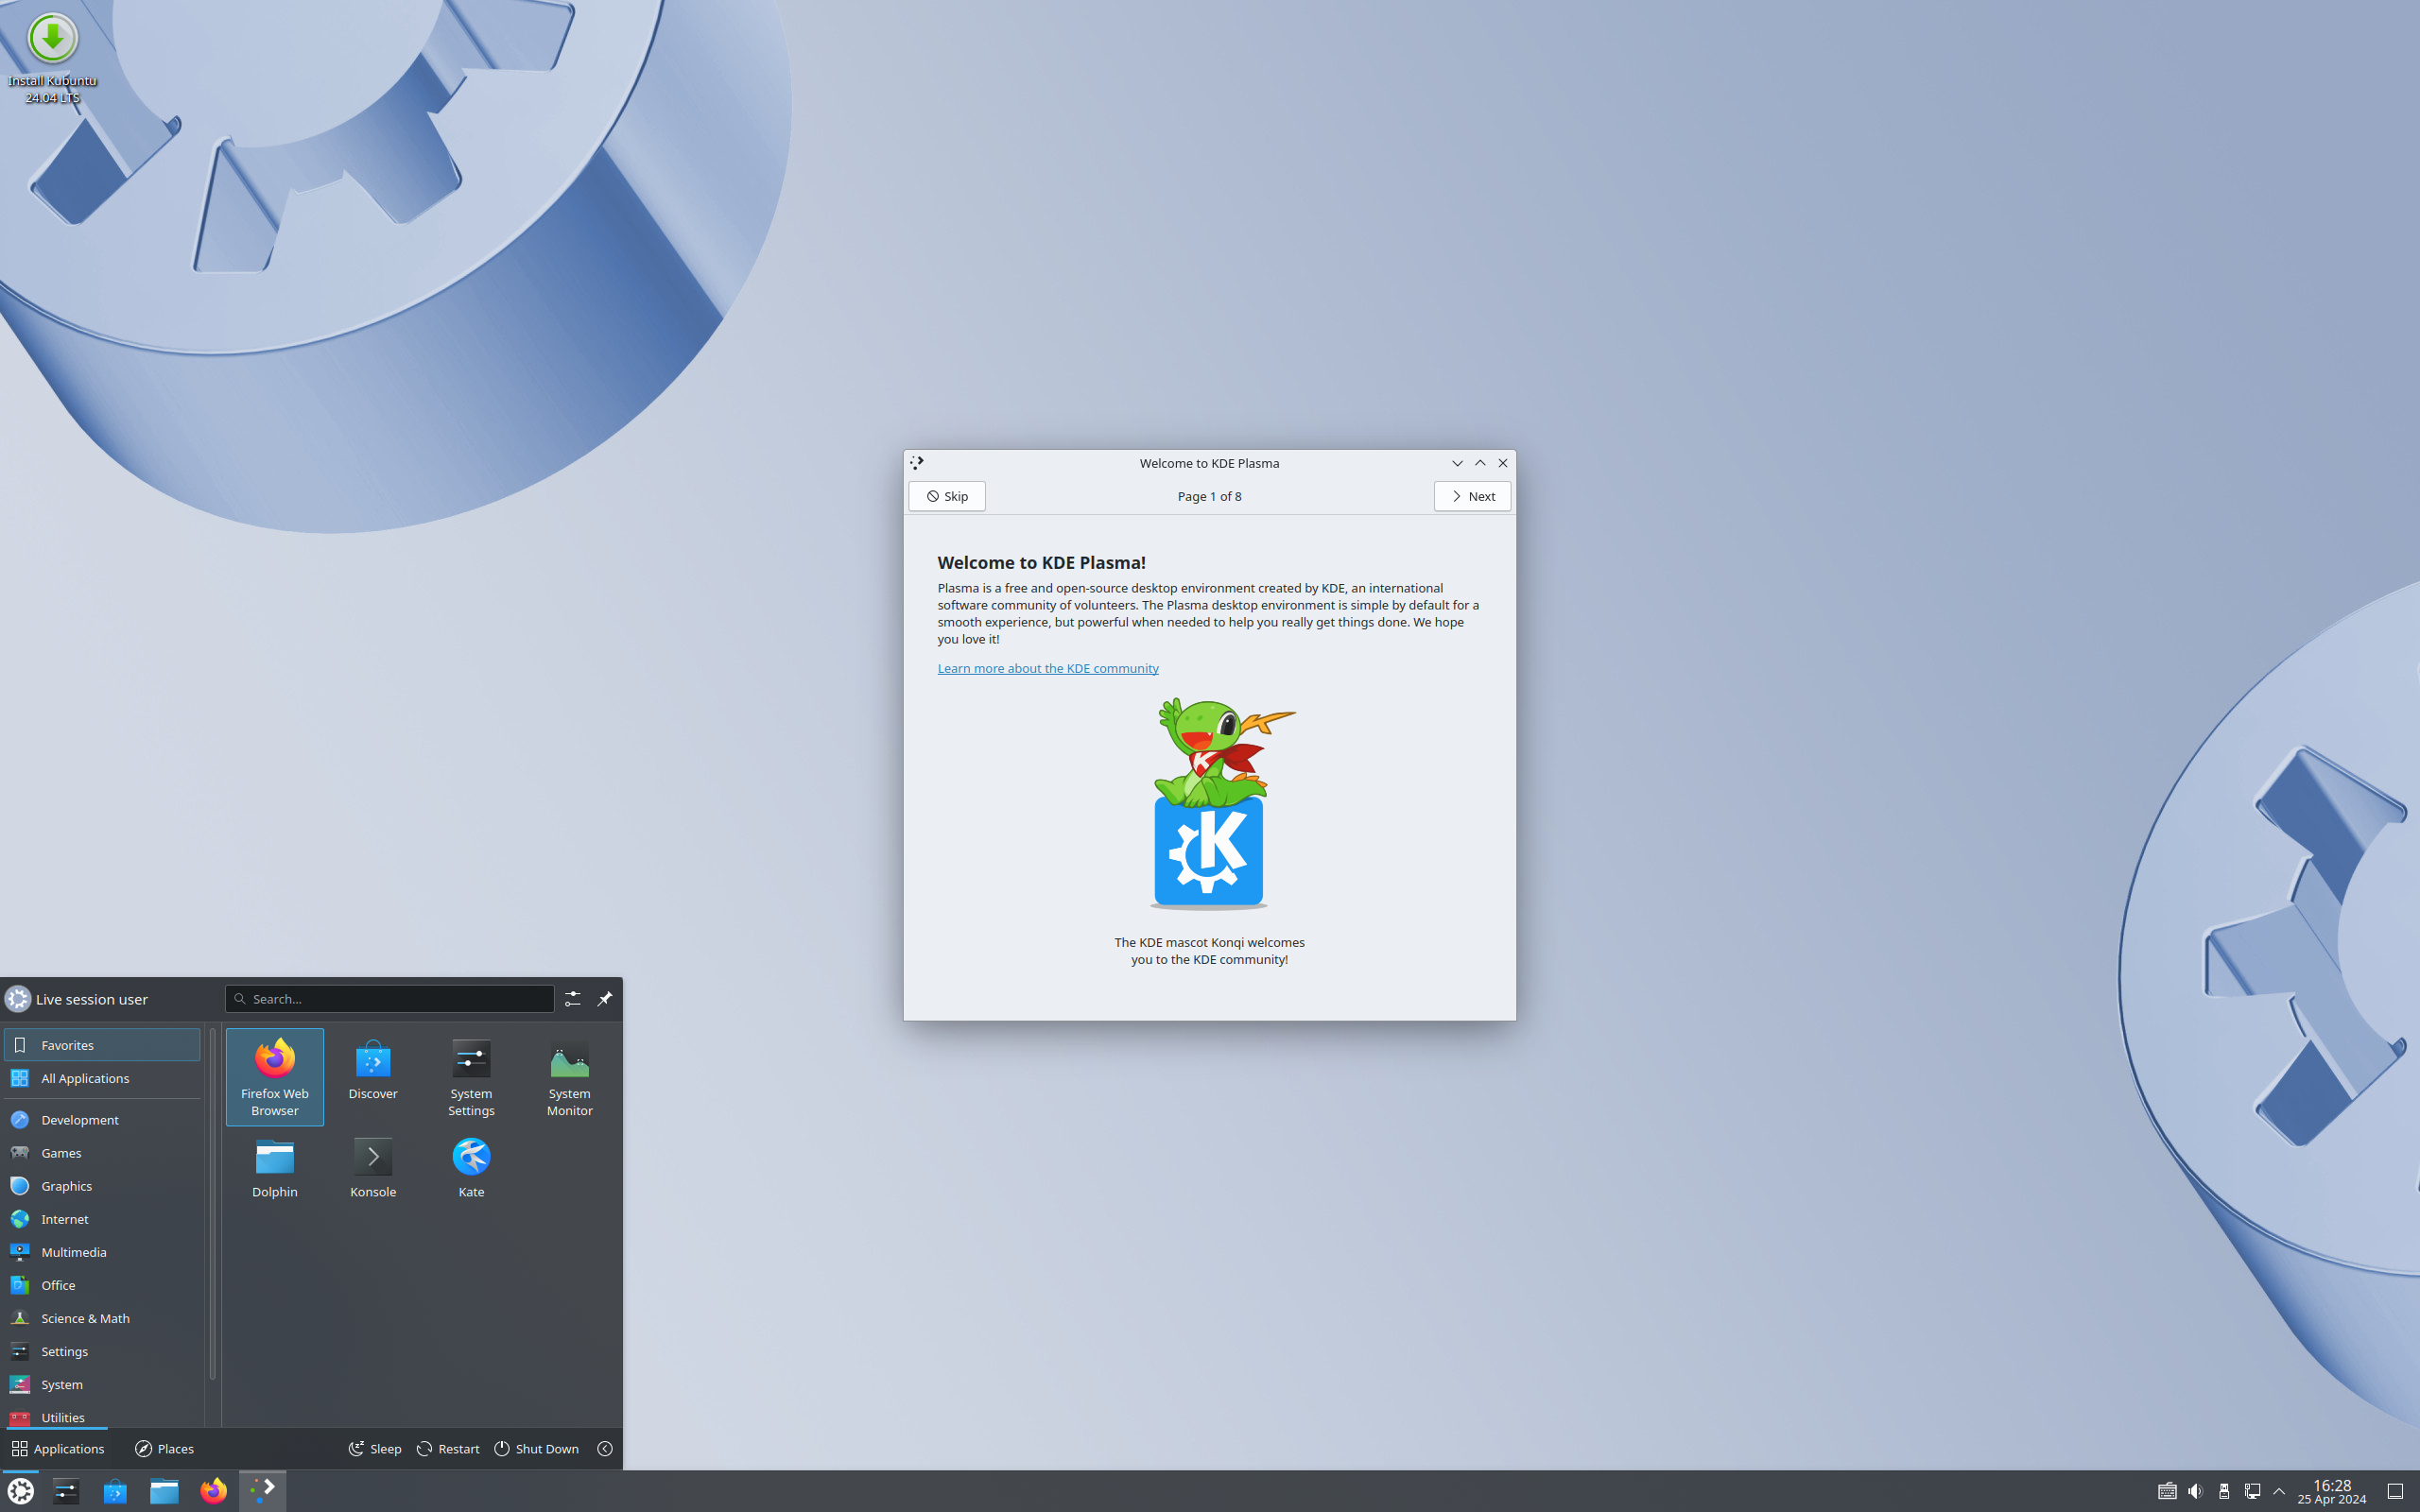
Task: Open the Internet category
Action: pyautogui.click(x=102, y=1218)
